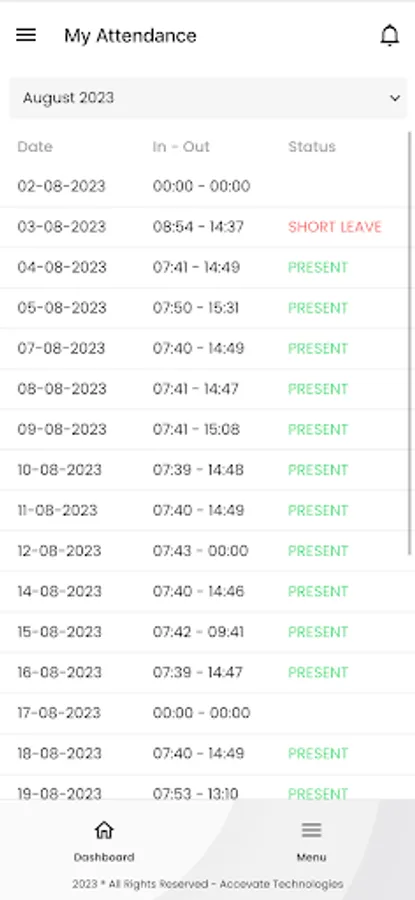415x900 pixels.
Task: Click the vertical scrollbar of attendance list
Action: pyautogui.click(x=410, y=343)
